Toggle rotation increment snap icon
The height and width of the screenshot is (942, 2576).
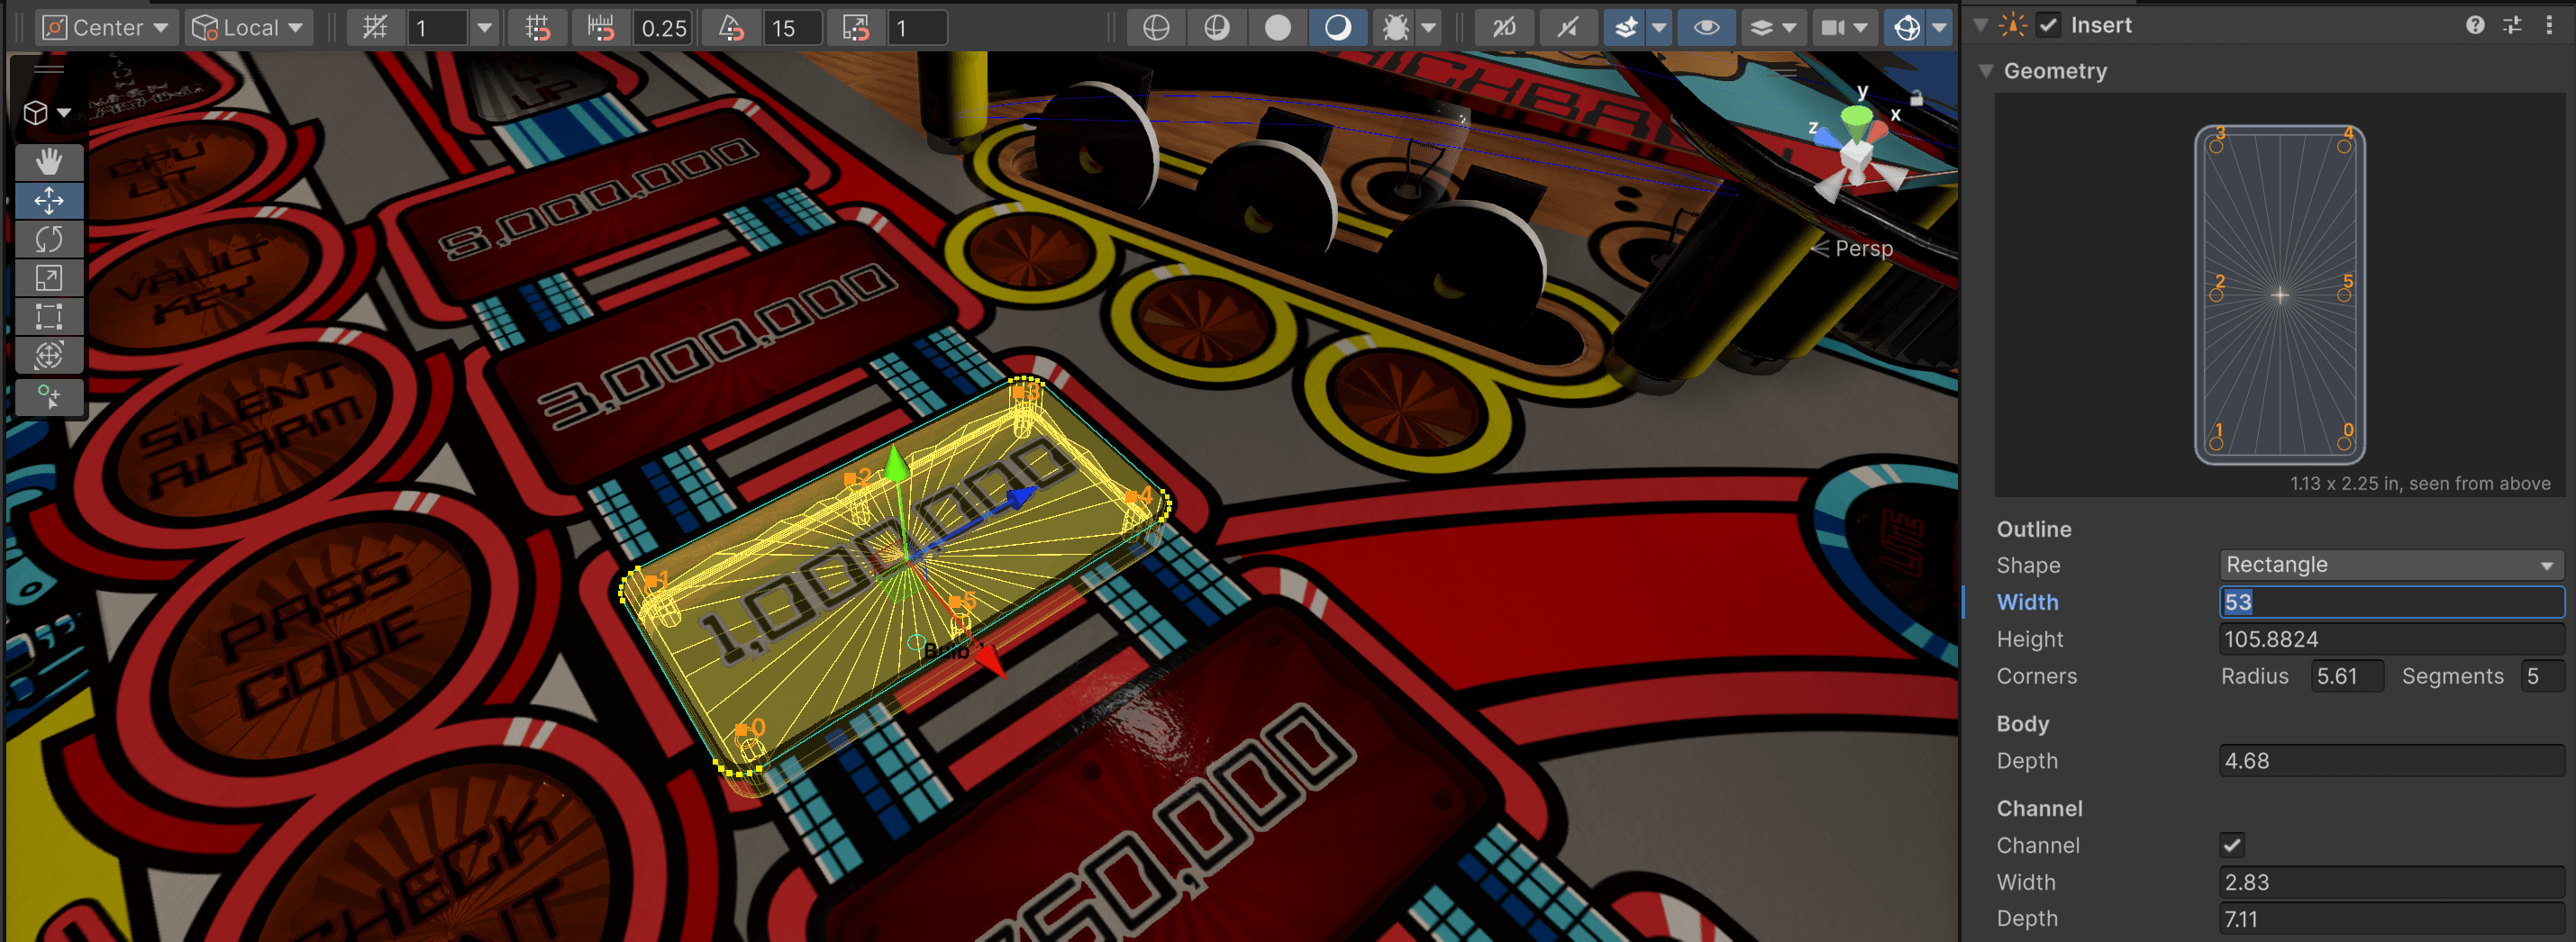pyautogui.click(x=732, y=28)
